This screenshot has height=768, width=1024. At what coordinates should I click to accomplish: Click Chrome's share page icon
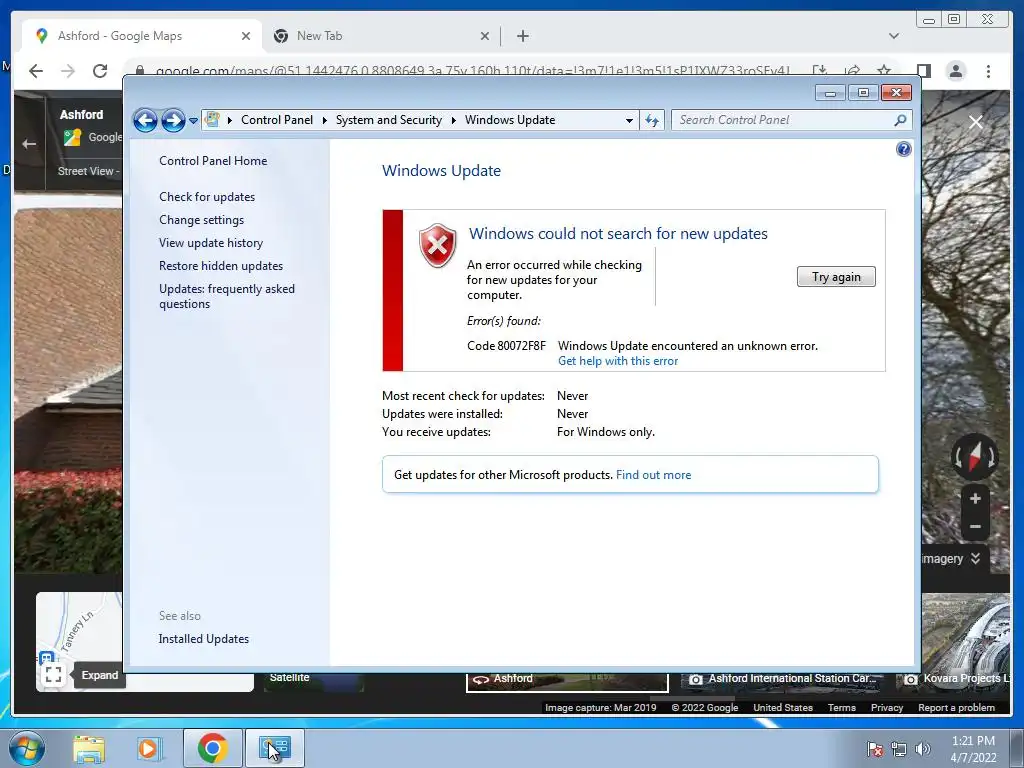pos(852,69)
